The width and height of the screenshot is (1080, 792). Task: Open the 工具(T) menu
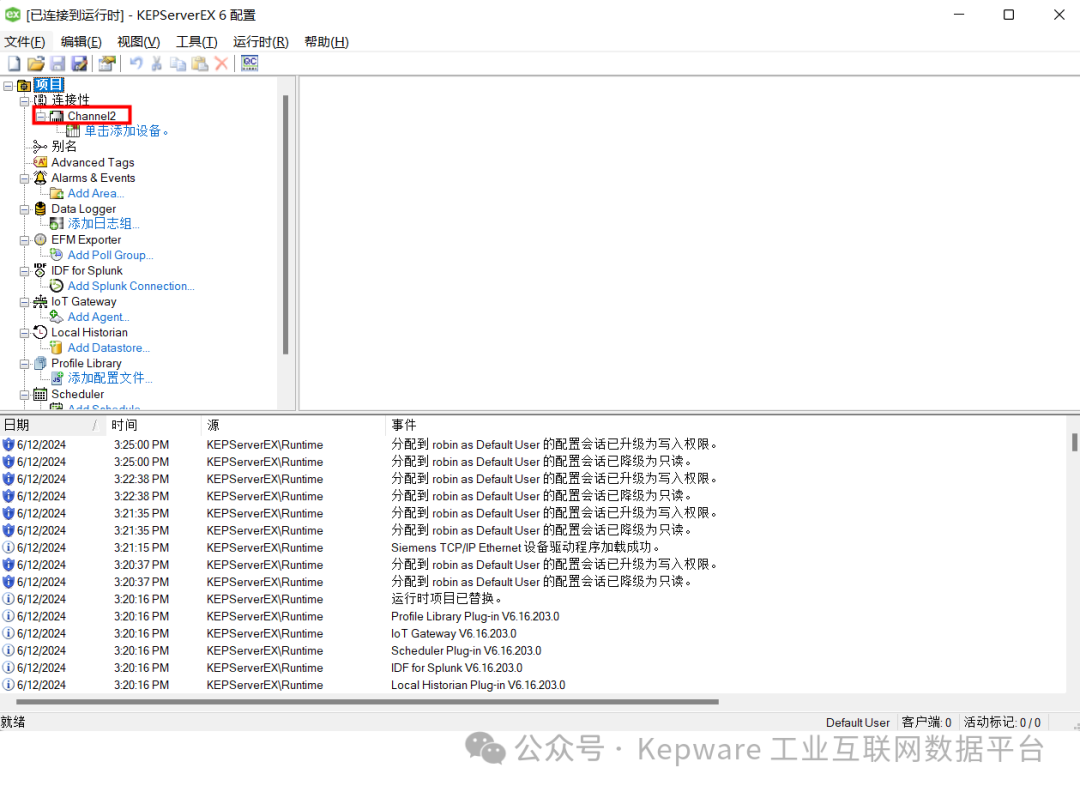[196, 42]
